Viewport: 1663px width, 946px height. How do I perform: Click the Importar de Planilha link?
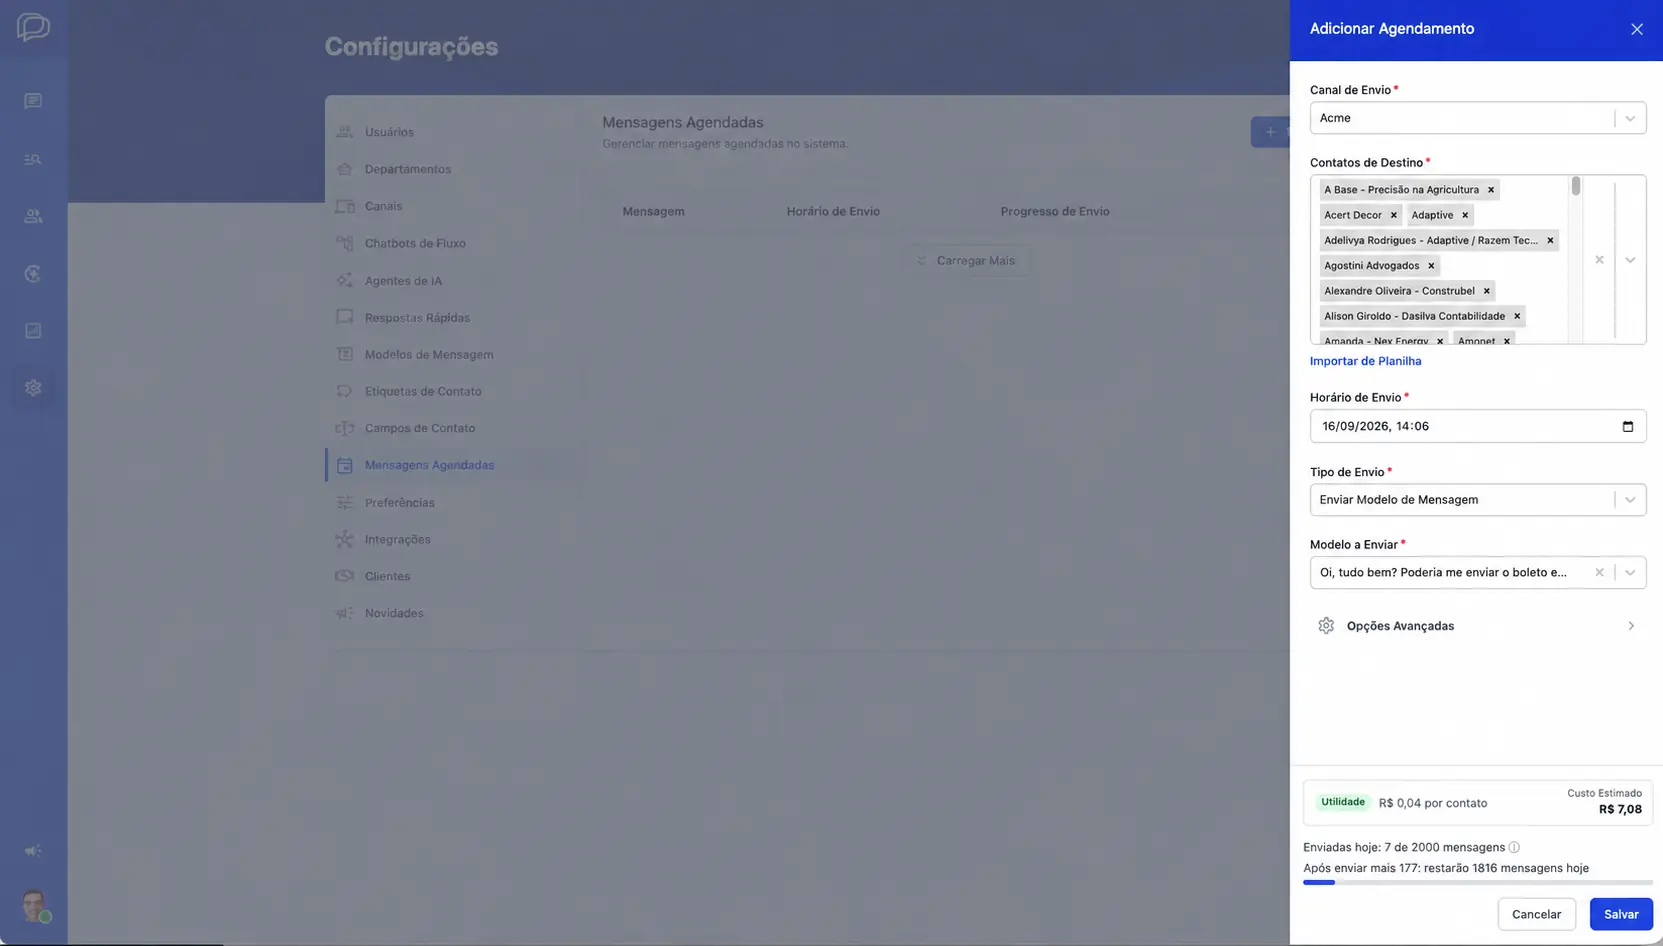pos(1365,361)
